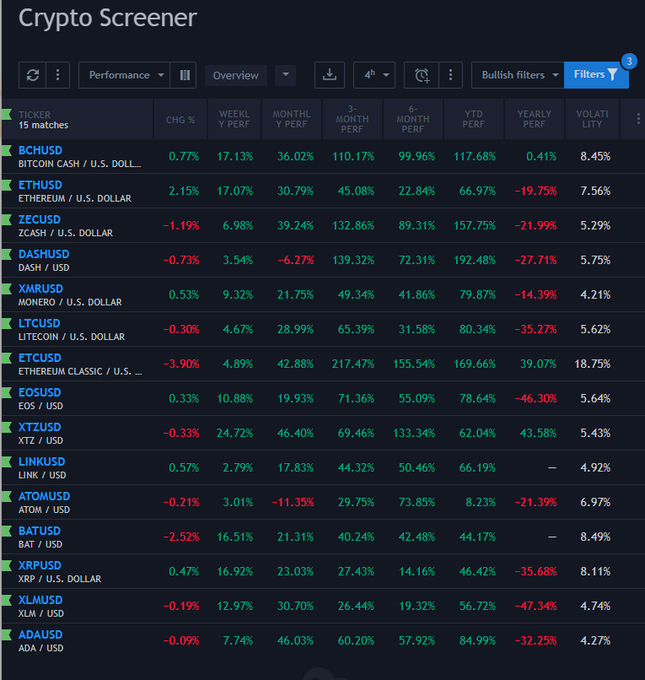The height and width of the screenshot is (680, 645).
Task: Click the Crypto Screener heading
Action: tap(108, 18)
